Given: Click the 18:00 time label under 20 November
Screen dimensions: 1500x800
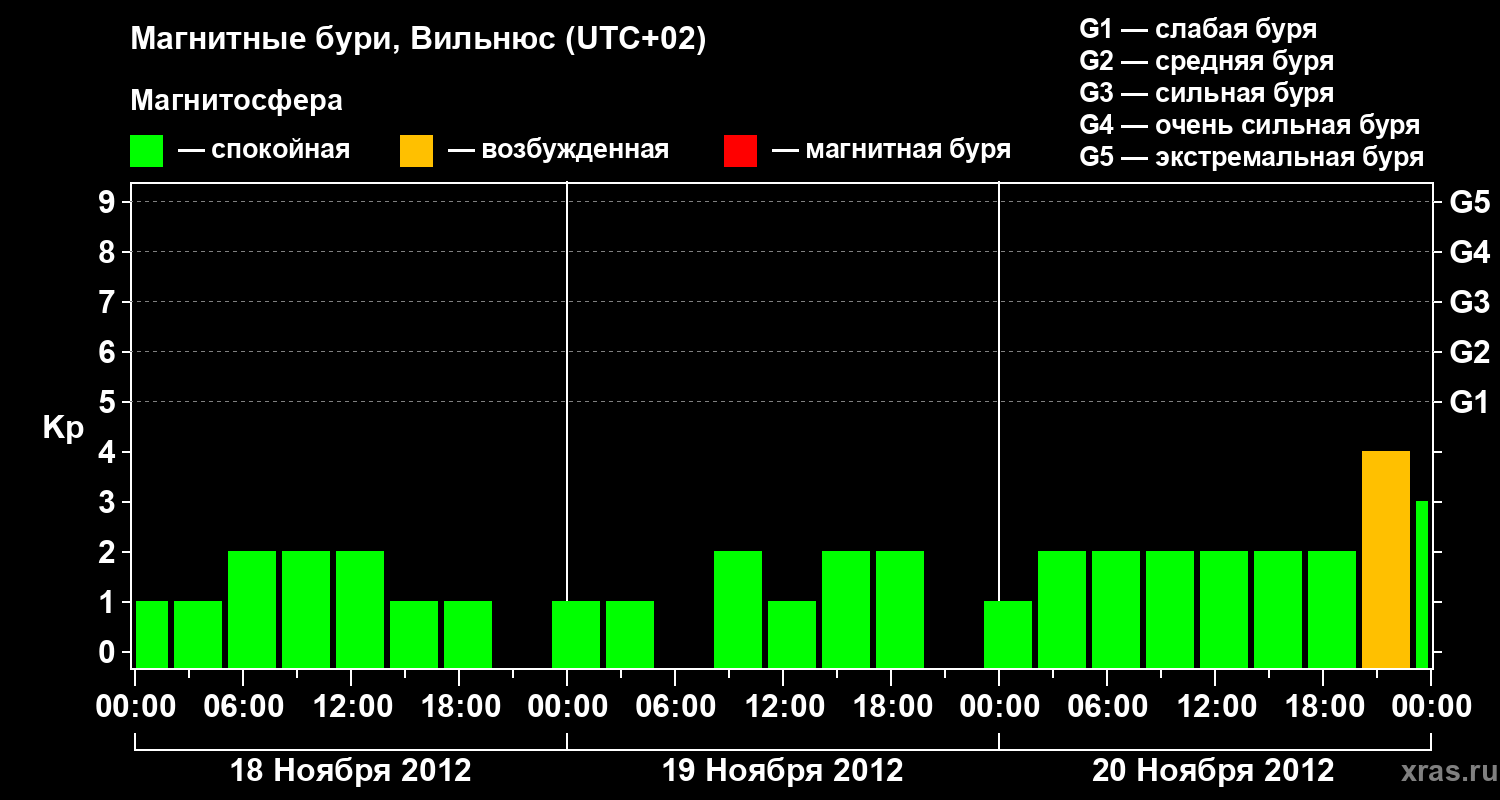Looking at the screenshot, I should pos(1323,706).
